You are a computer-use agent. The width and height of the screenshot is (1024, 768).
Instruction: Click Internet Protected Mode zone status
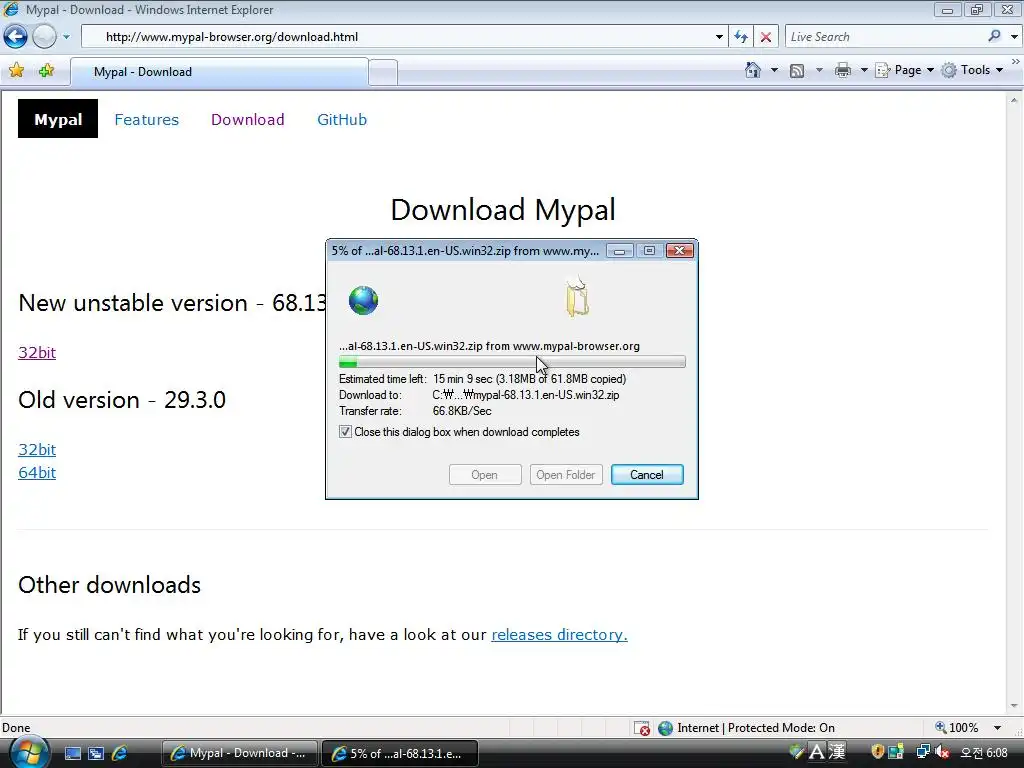(x=746, y=728)
